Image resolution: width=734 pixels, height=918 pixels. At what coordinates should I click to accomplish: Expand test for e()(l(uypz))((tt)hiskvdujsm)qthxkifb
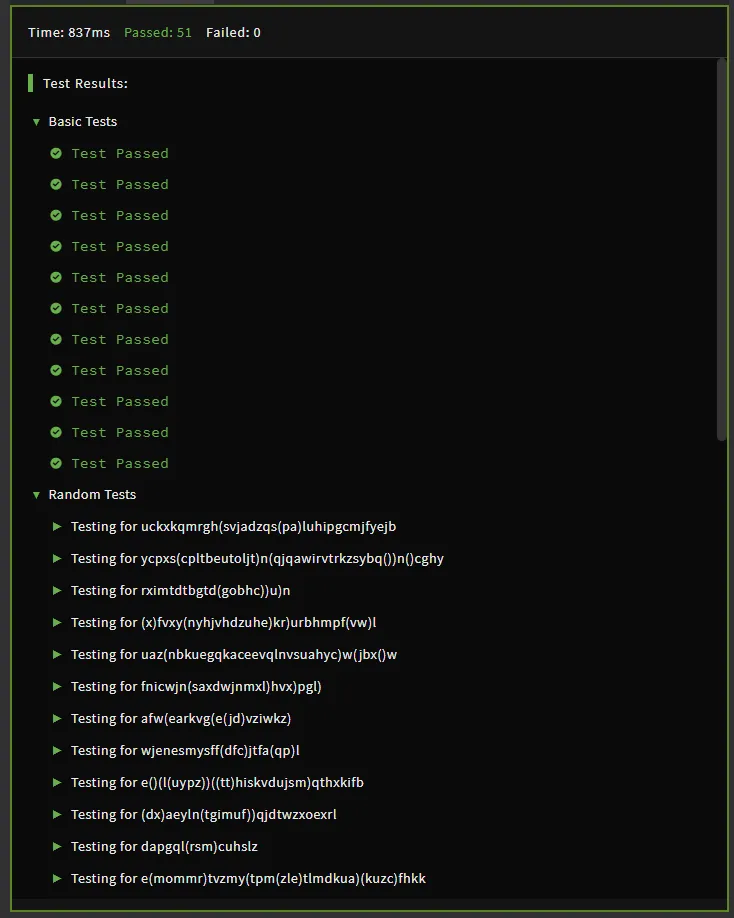click(57, 782)
